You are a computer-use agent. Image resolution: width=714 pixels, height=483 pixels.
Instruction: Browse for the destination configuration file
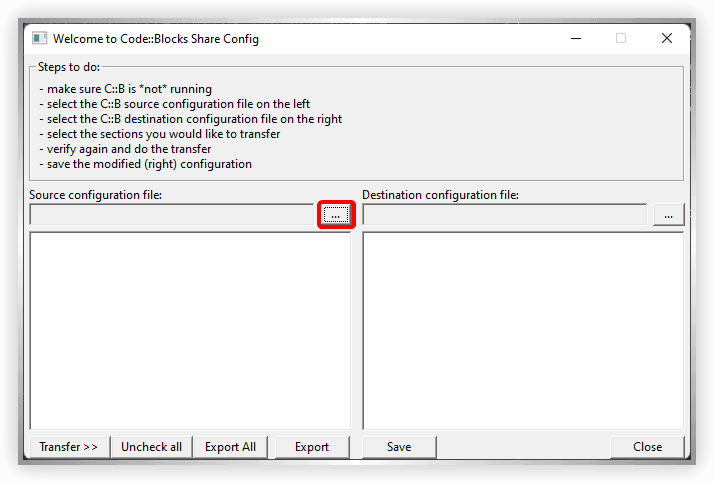click(x=668, y=215)
